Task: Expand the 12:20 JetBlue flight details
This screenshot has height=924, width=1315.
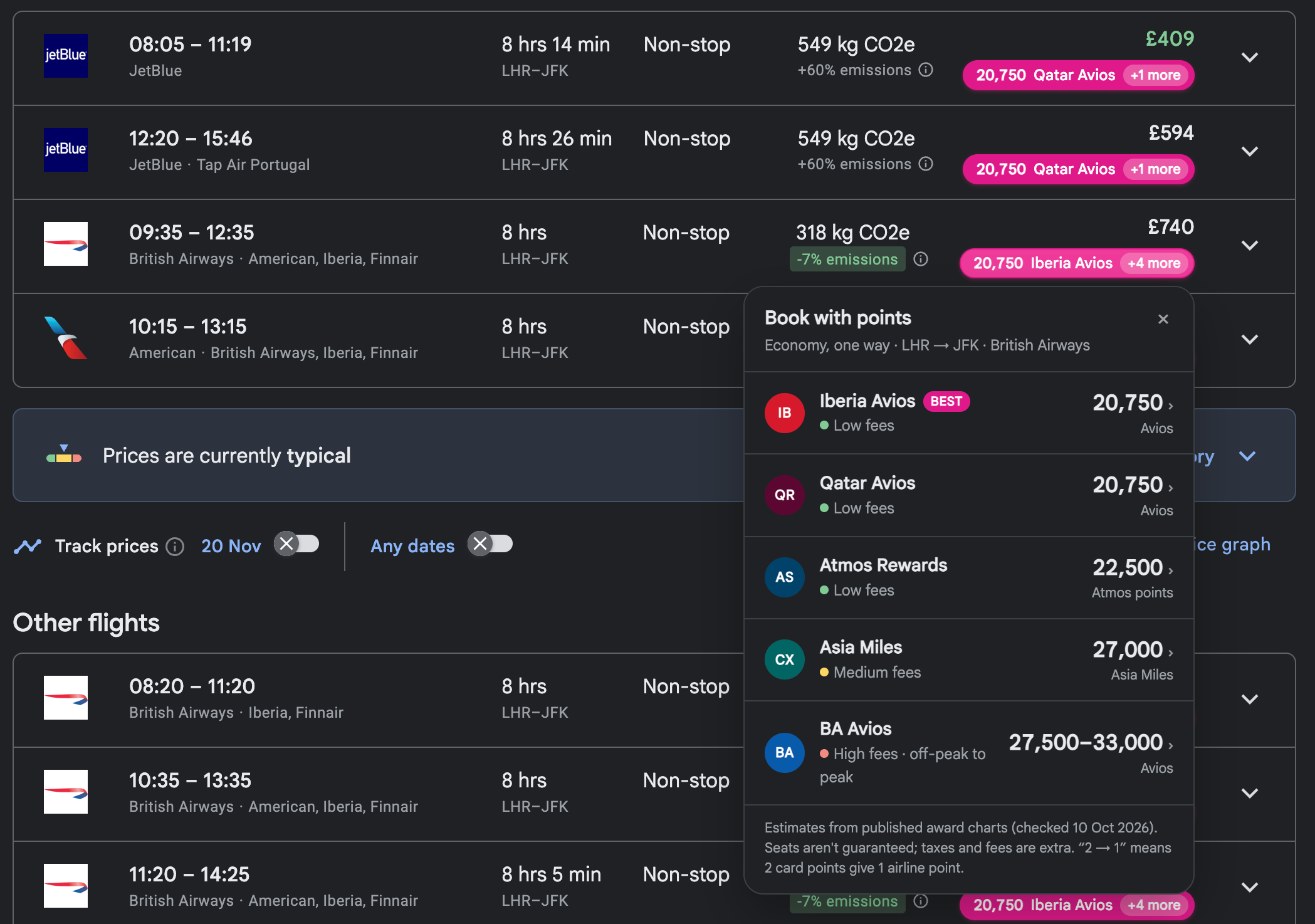Action: tap(1250, 151)
